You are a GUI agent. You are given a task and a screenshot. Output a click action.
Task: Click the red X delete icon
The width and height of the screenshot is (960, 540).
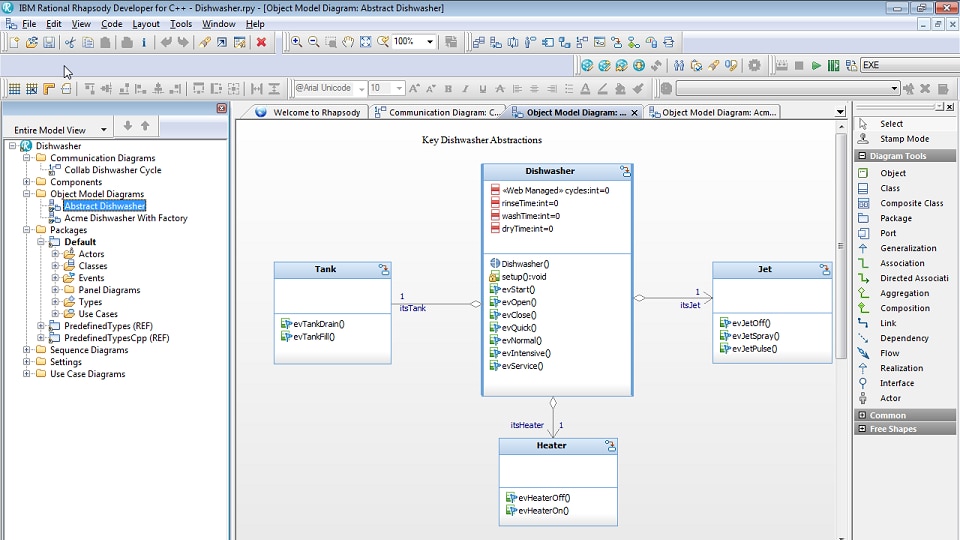(x=261, y=42)
